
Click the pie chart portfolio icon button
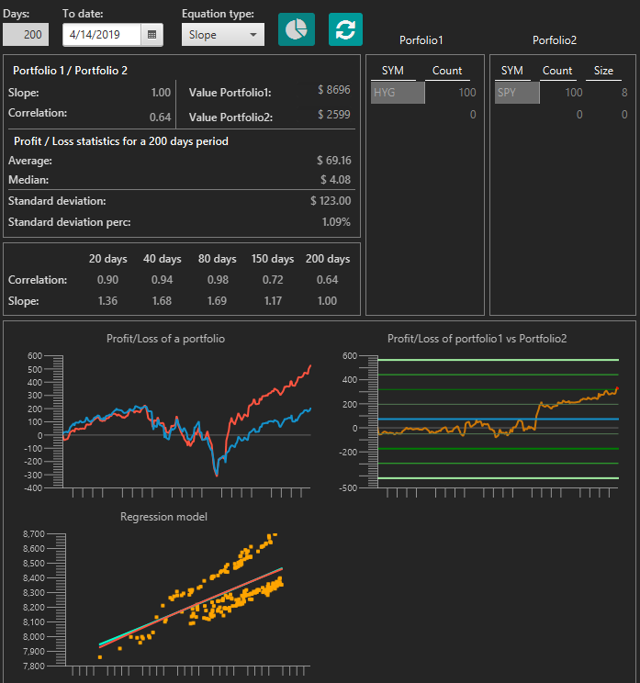(x=296, y=30)
